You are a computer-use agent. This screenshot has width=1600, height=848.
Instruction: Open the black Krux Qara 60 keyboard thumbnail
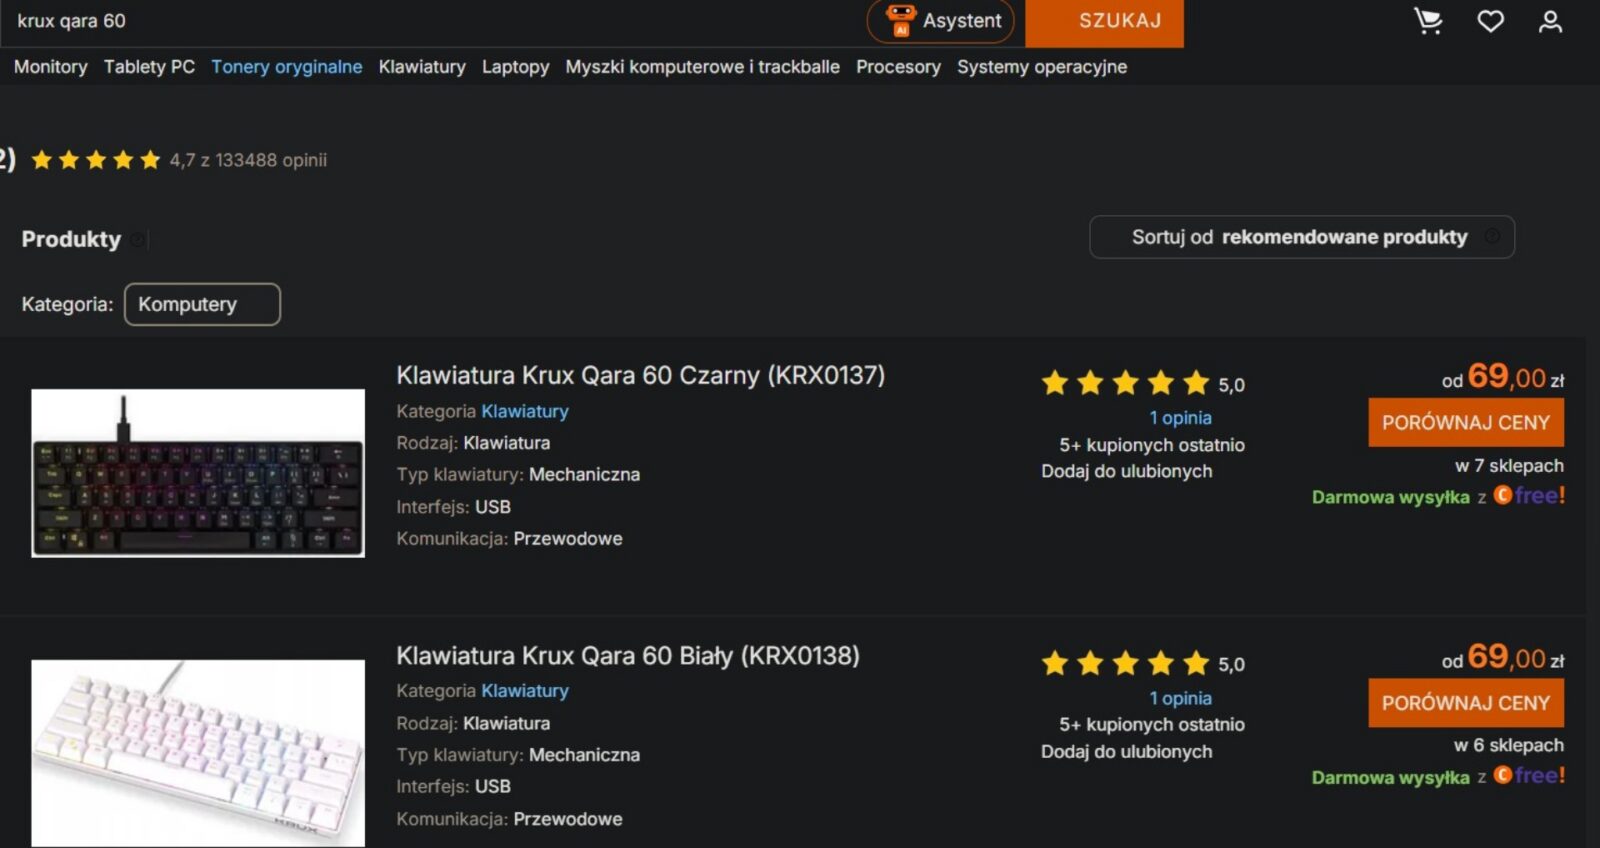pyautogui.click(x=198, y=473)
